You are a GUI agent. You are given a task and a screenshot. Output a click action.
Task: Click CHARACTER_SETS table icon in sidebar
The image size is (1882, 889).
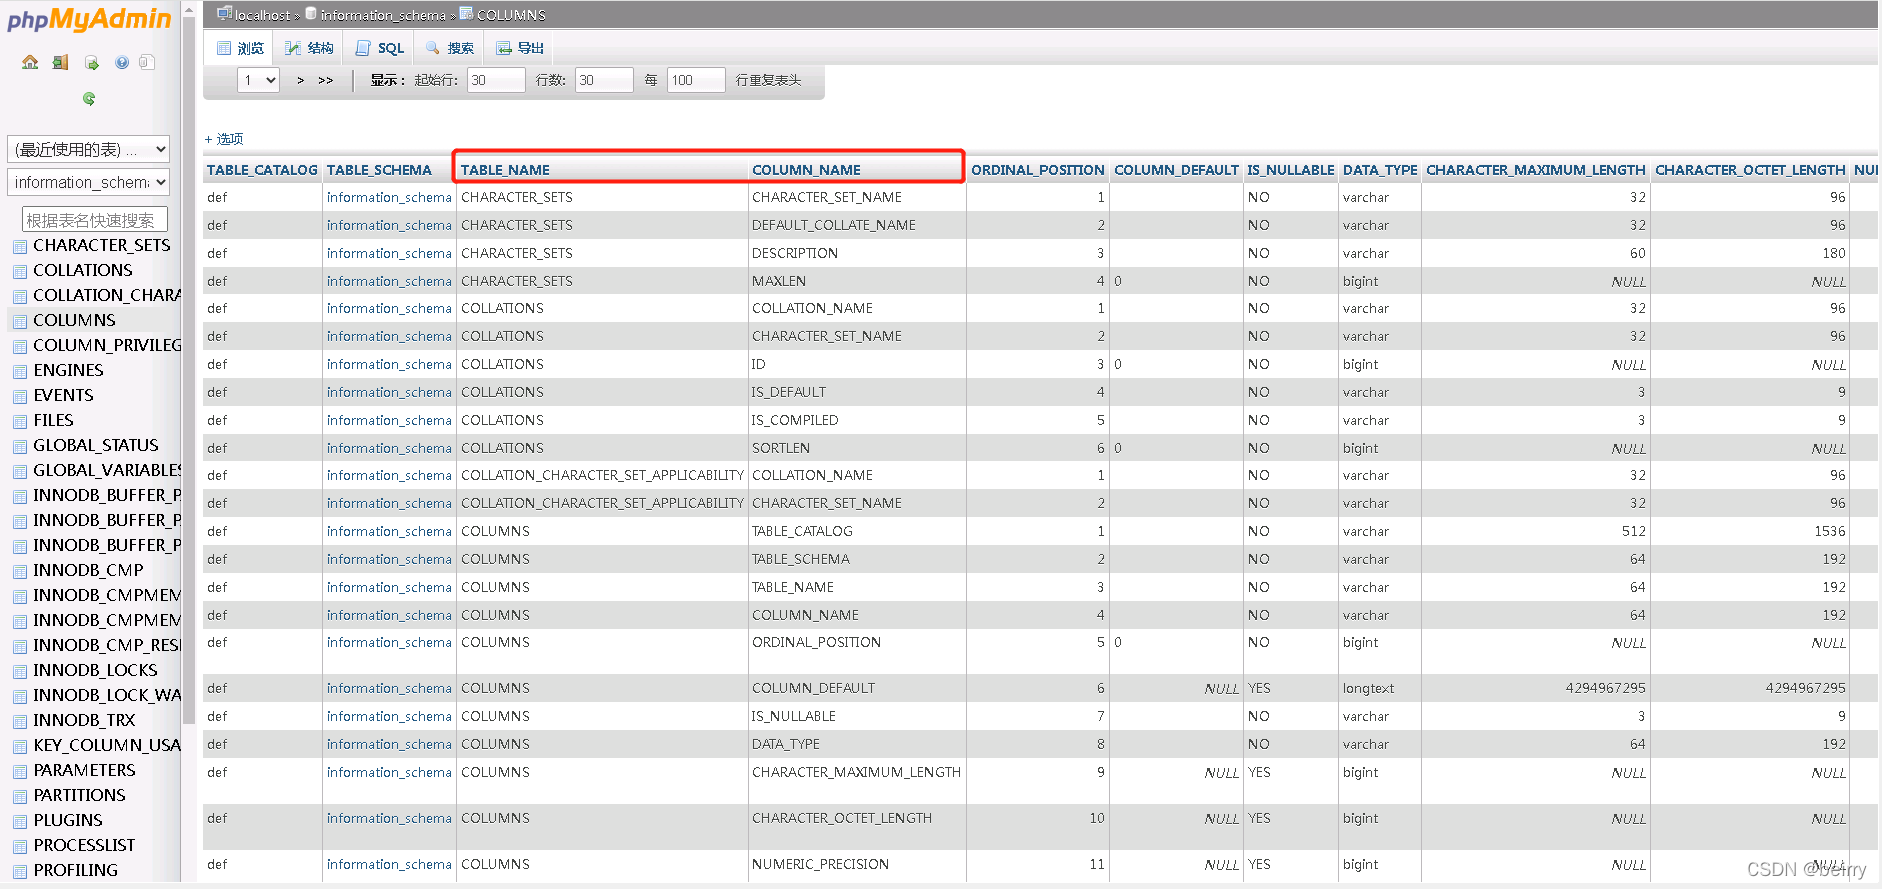click(x=20, y=246)
